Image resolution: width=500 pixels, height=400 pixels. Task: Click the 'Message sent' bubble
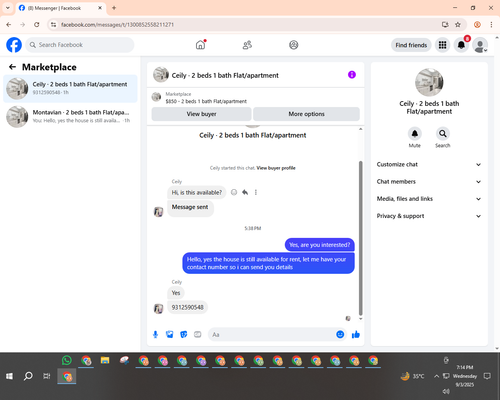click(x=190, y=207)
